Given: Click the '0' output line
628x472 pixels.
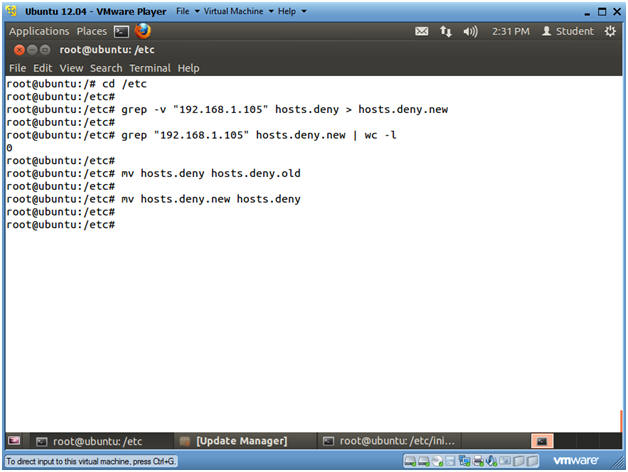Looking at the screenshot, I should [9, 148].
